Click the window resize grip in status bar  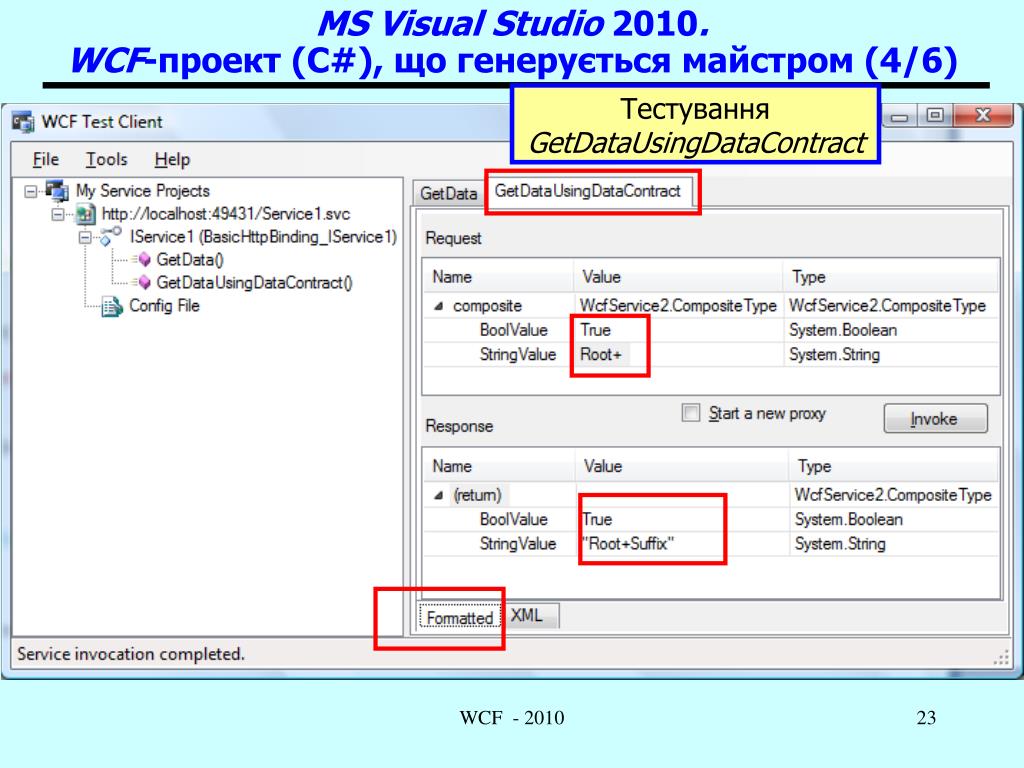point(1001,658)
